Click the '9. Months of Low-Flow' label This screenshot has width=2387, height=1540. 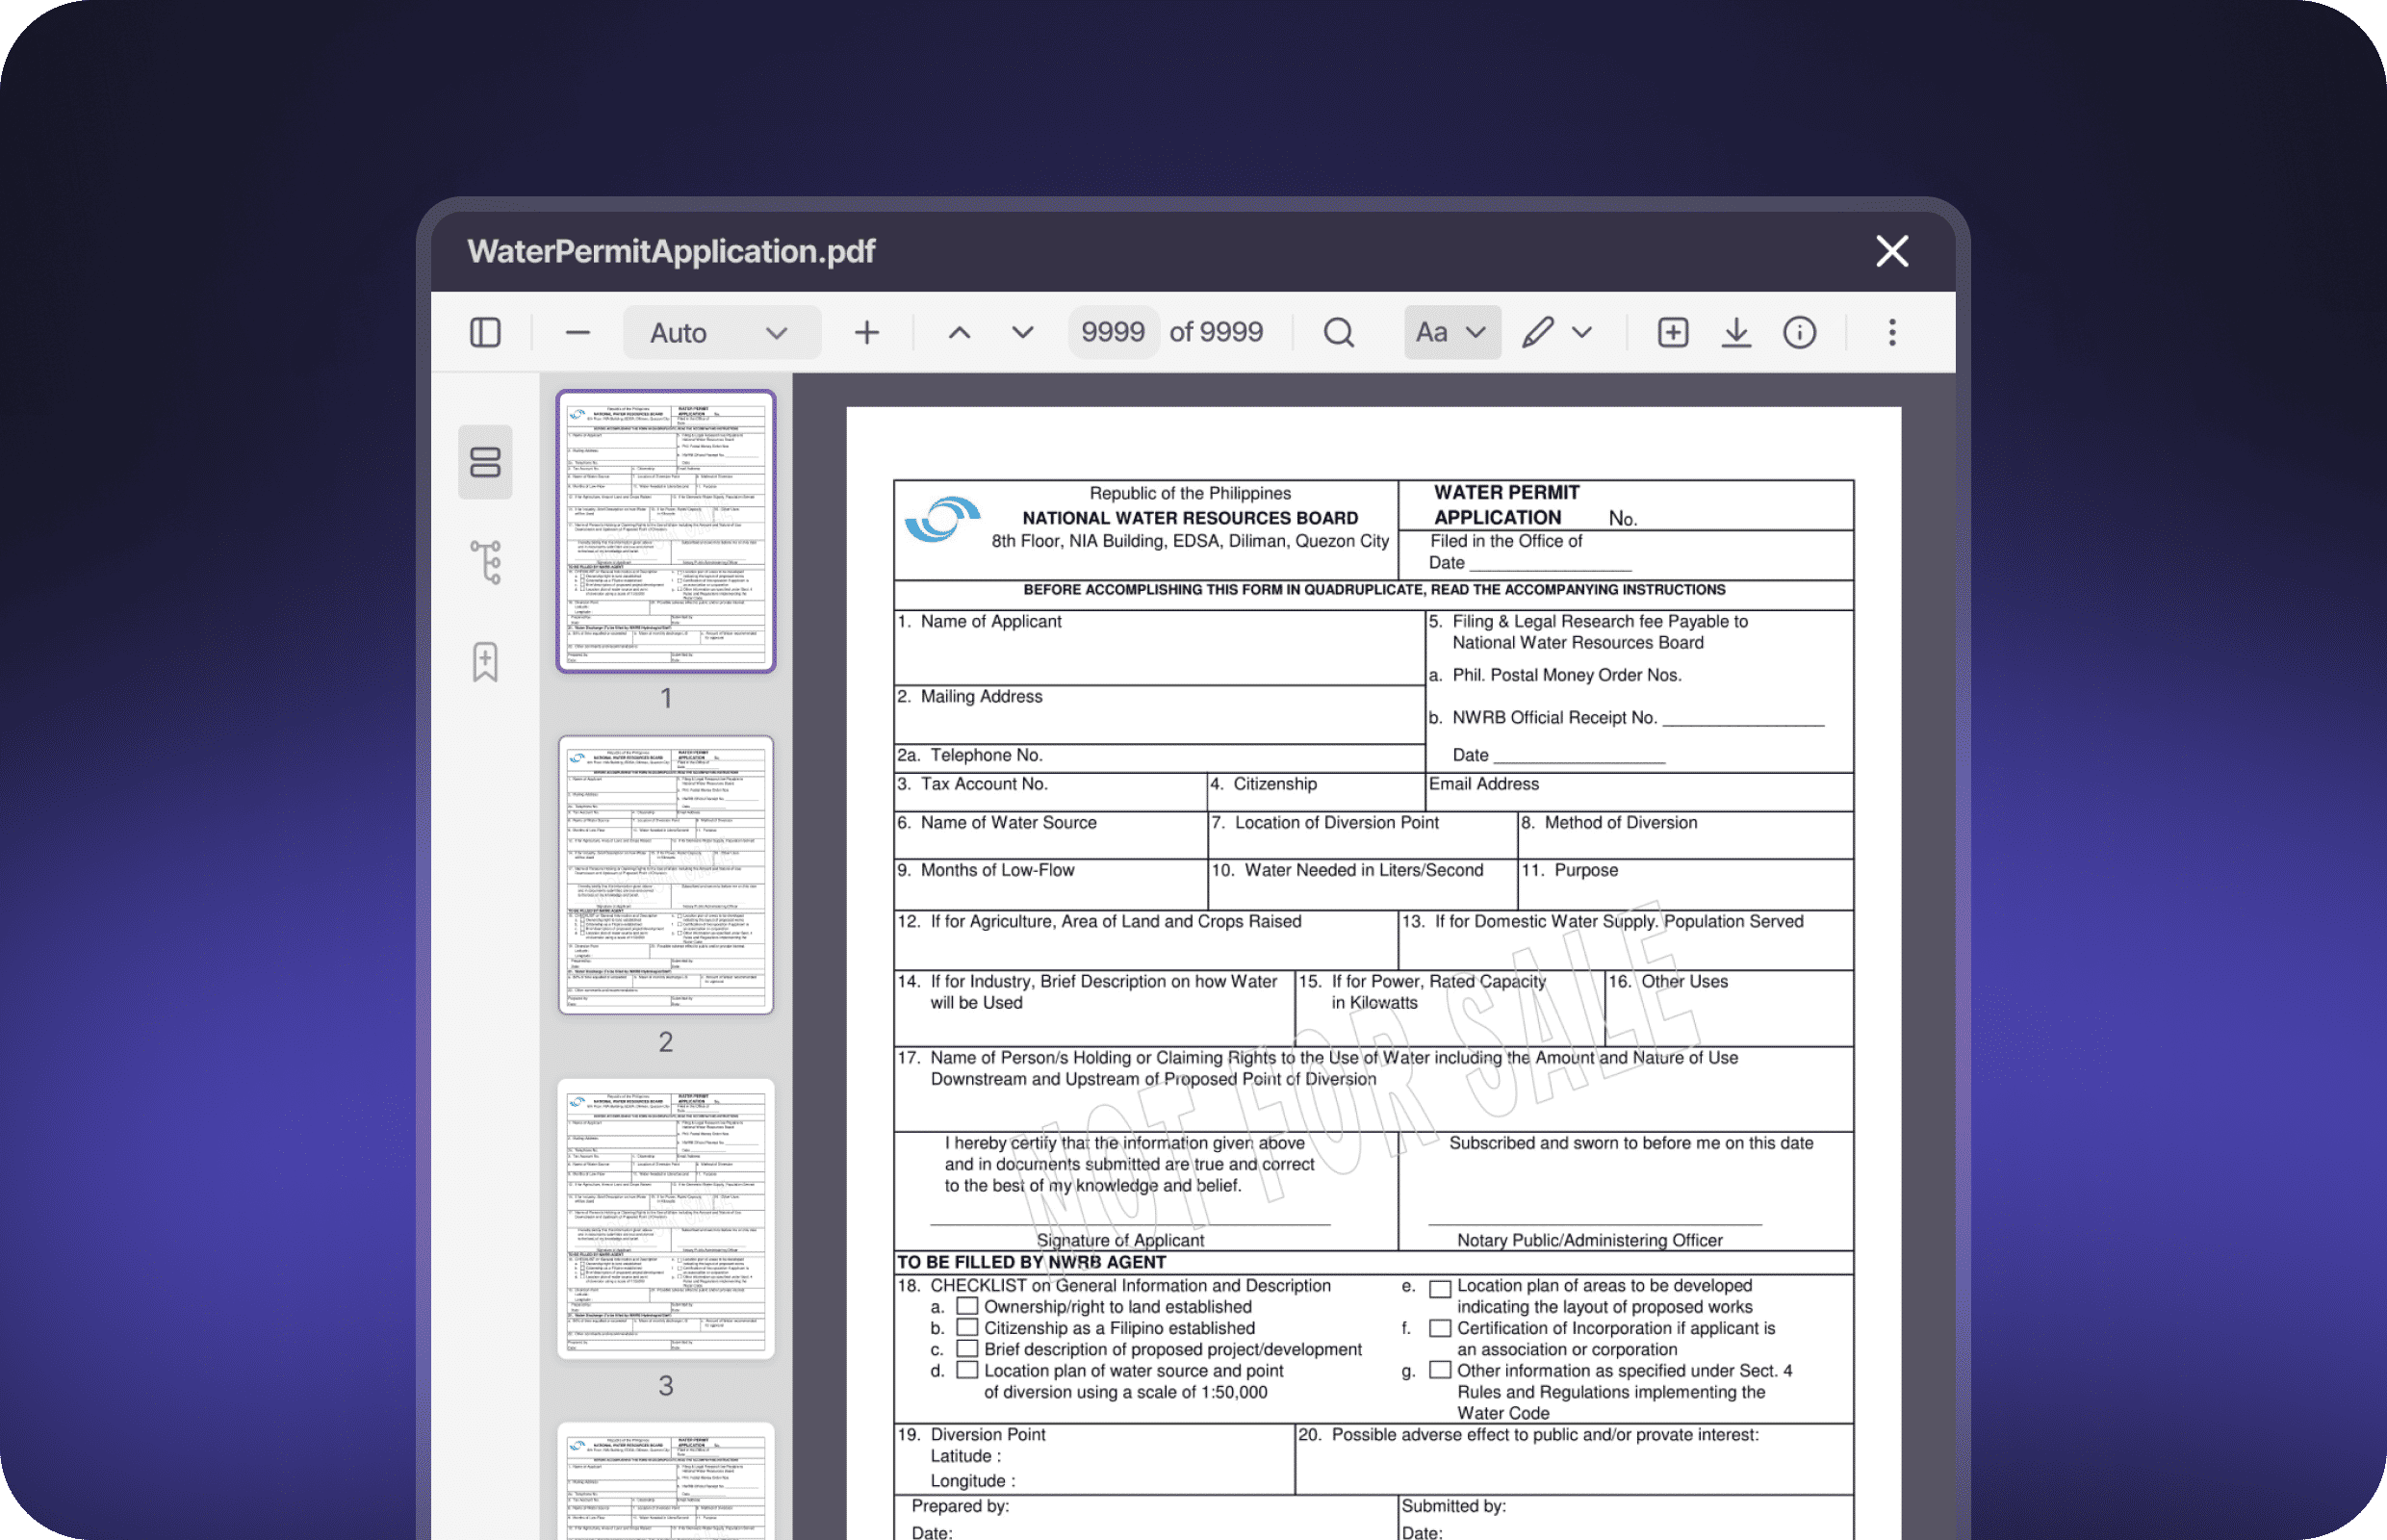[986, 870]
